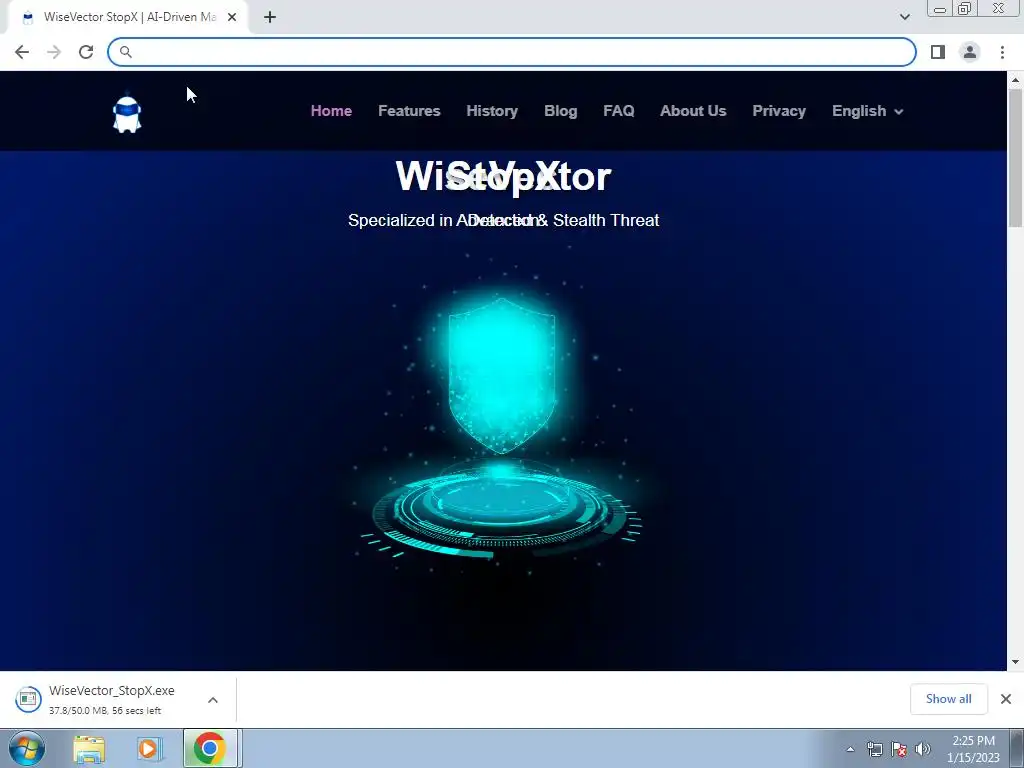Open the Privacy nav link

779,111
